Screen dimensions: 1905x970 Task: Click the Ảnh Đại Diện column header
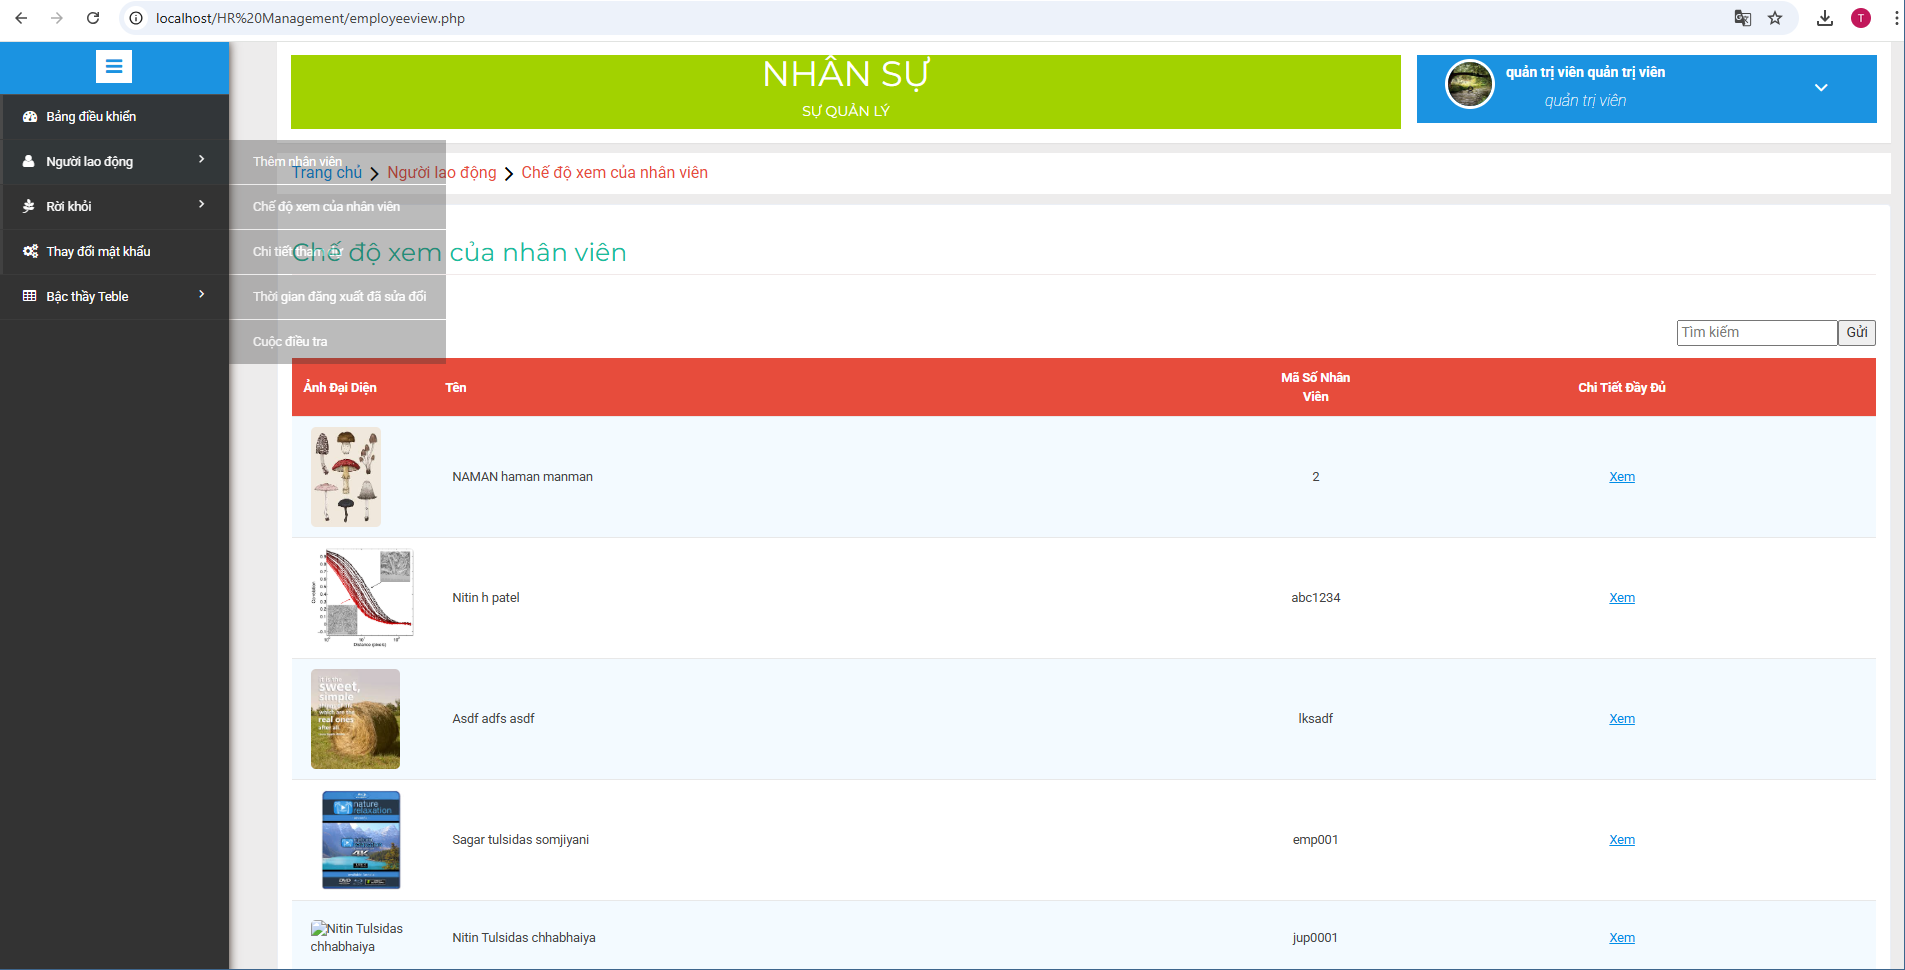340,388
